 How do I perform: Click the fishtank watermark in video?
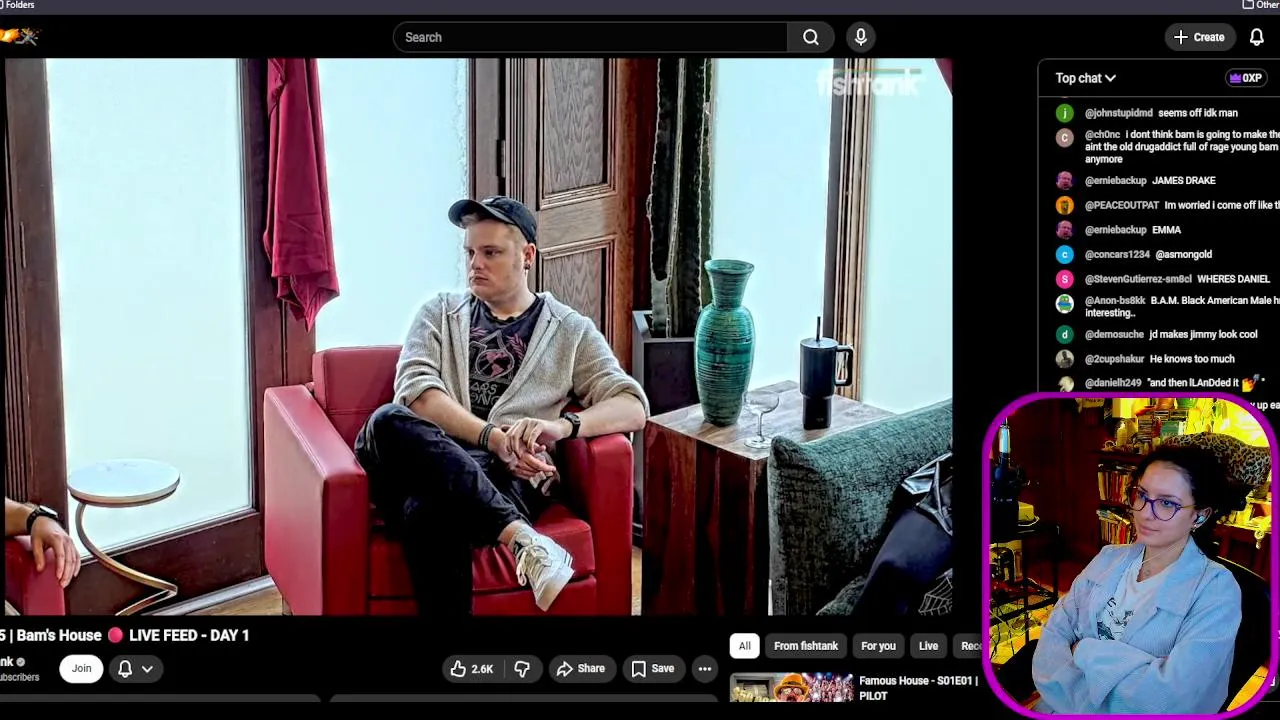coord(868,84)
